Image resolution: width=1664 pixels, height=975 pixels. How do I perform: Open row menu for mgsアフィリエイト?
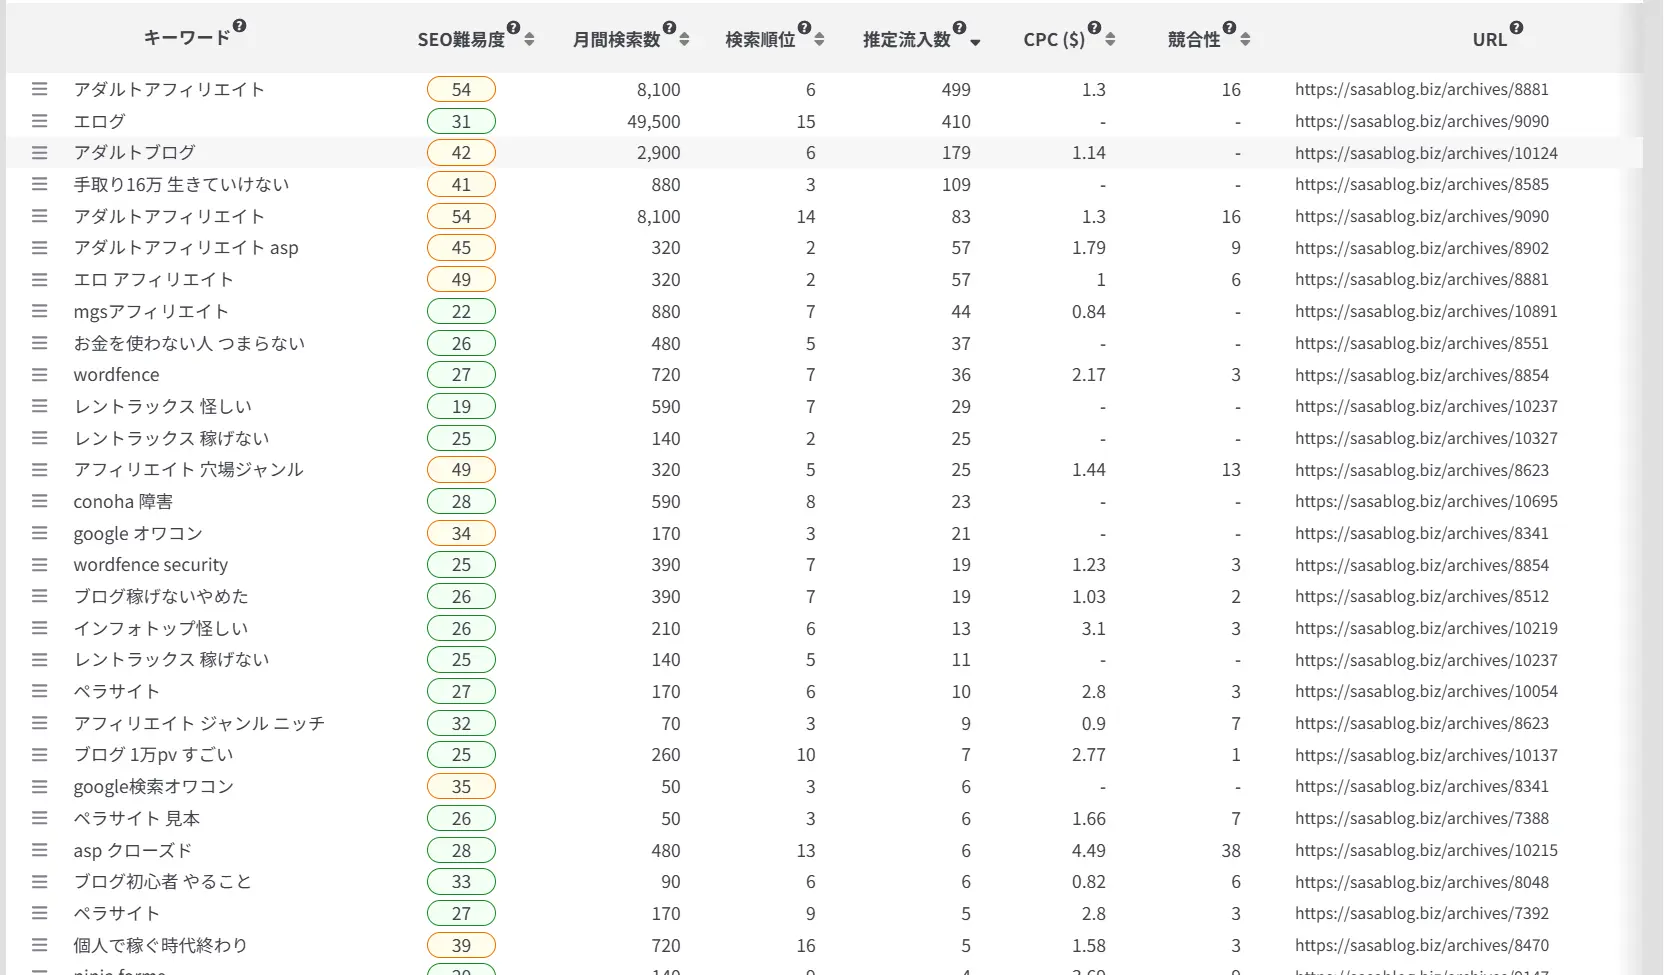pyautogui.click(x=39, y=311)
